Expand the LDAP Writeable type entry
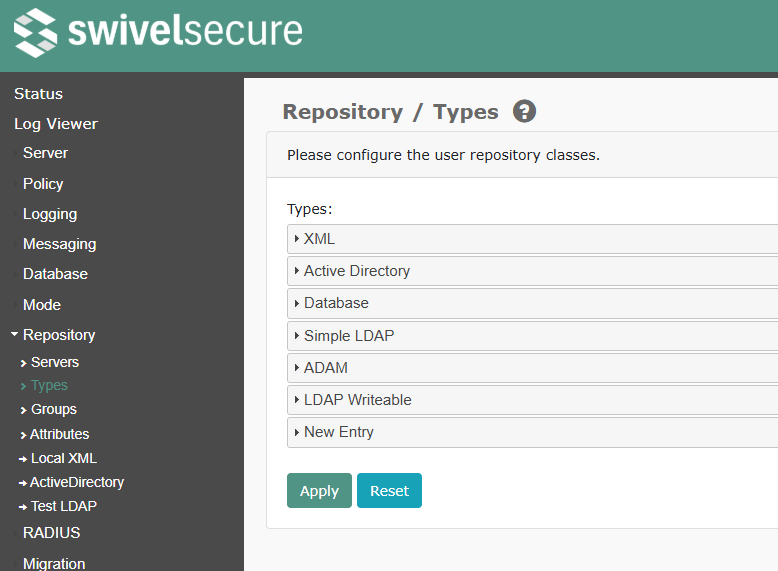Image resolution: width=778 pixels, height=571 pixels. [x=532, y=400]
